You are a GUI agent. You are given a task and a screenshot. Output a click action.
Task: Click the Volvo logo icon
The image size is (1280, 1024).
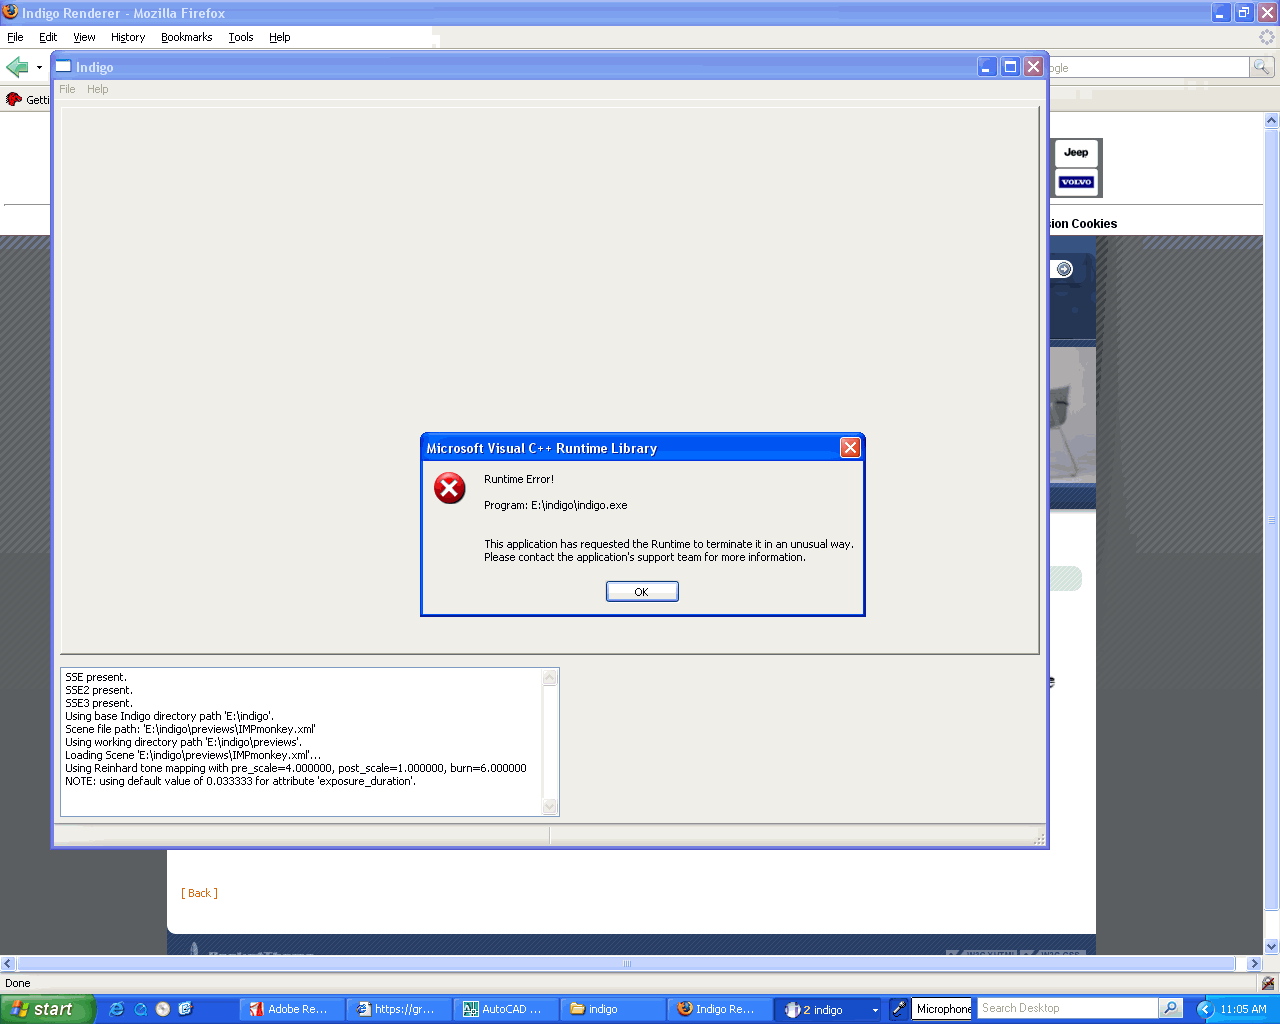pyautogui.click(x=1076, y=182)
